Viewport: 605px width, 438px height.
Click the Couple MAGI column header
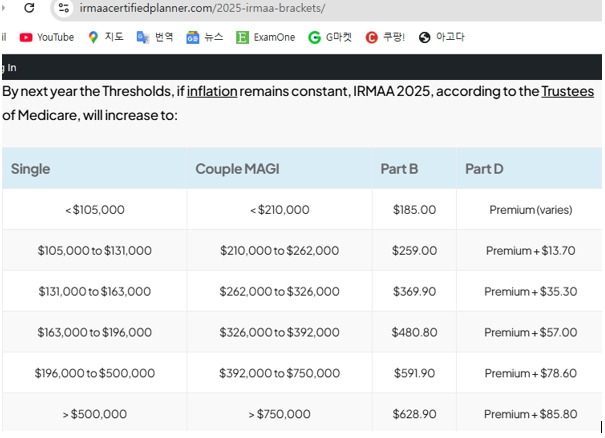tap(235, 169)
